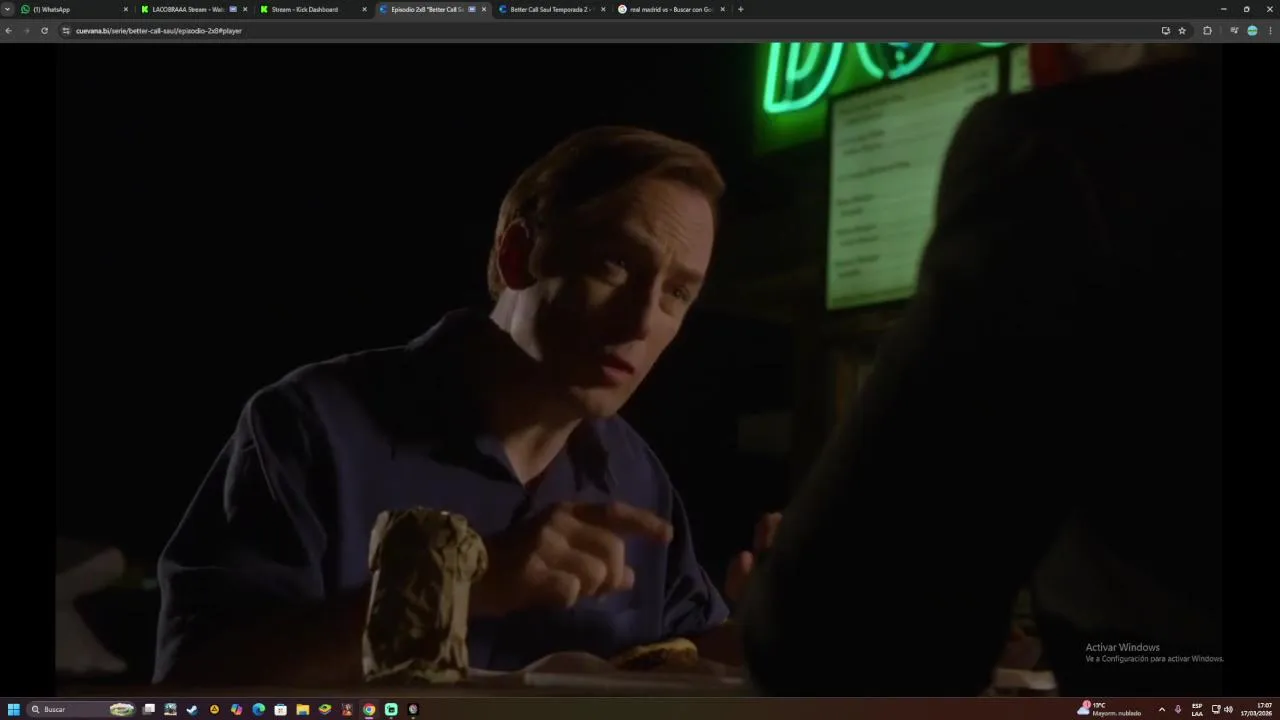Open the weather widget showing 19°C

click(x=1109, y=709)
